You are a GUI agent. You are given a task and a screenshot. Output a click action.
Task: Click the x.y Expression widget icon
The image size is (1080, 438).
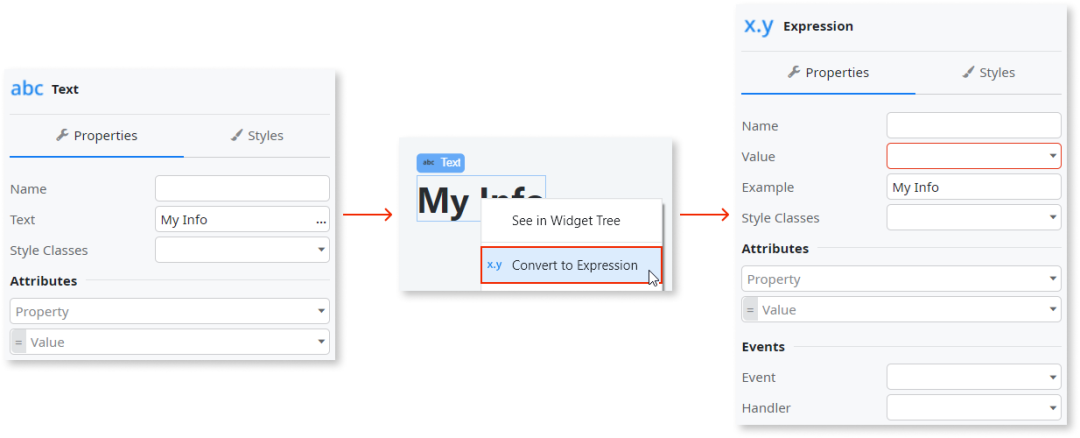pos(759,26)
